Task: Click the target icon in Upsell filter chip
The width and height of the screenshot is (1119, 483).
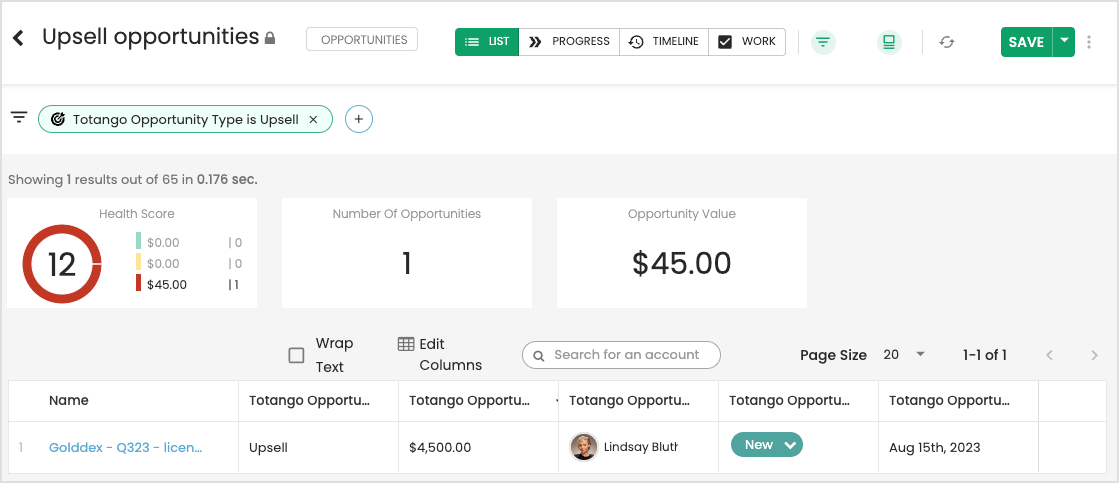Action: tap(58, 119)
